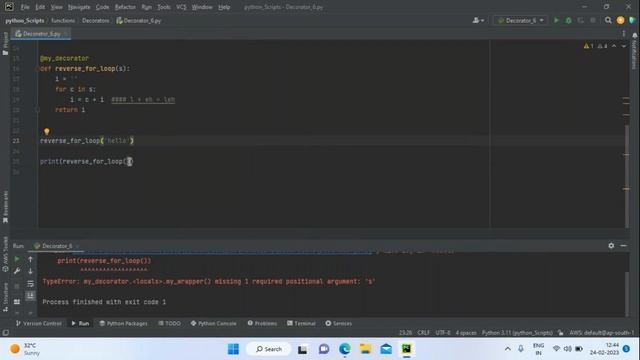This screenshot has height=360, width=640.
Task: Open the Python Console tool window
Action: click(213, 323)
